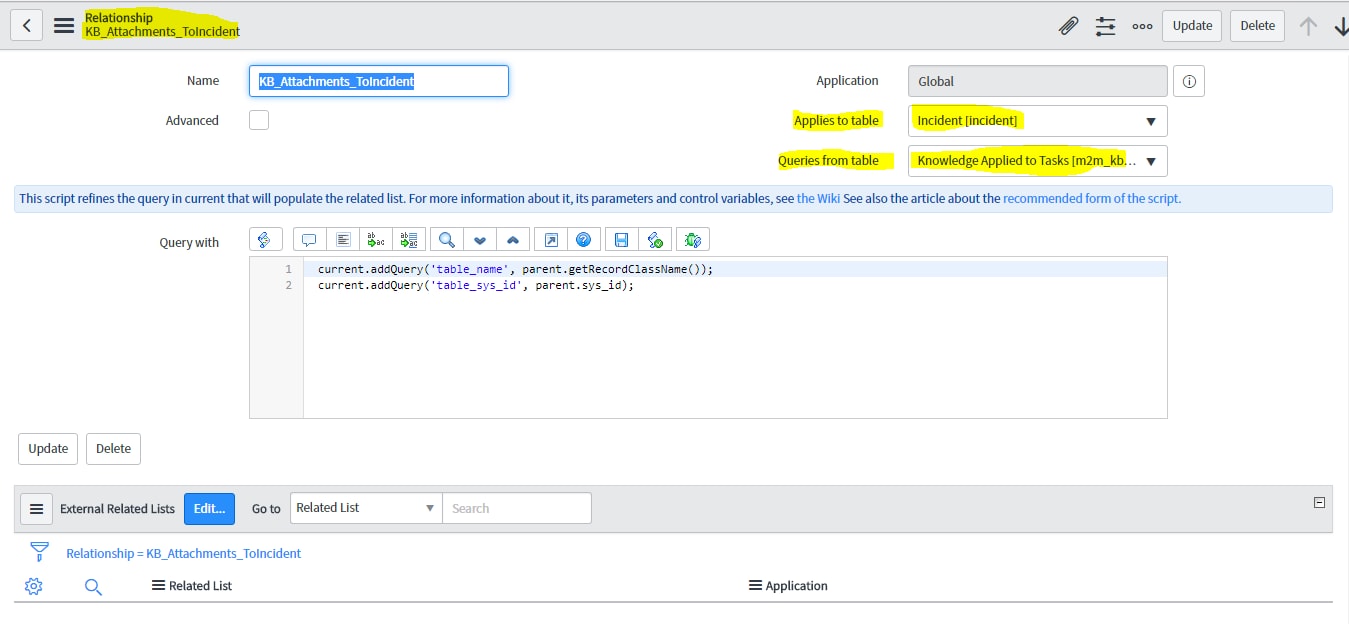The width and height of the screenshot is (1349, 624).
Task: Open form personalization sliders icon
Action: (x=1105, y=26)
